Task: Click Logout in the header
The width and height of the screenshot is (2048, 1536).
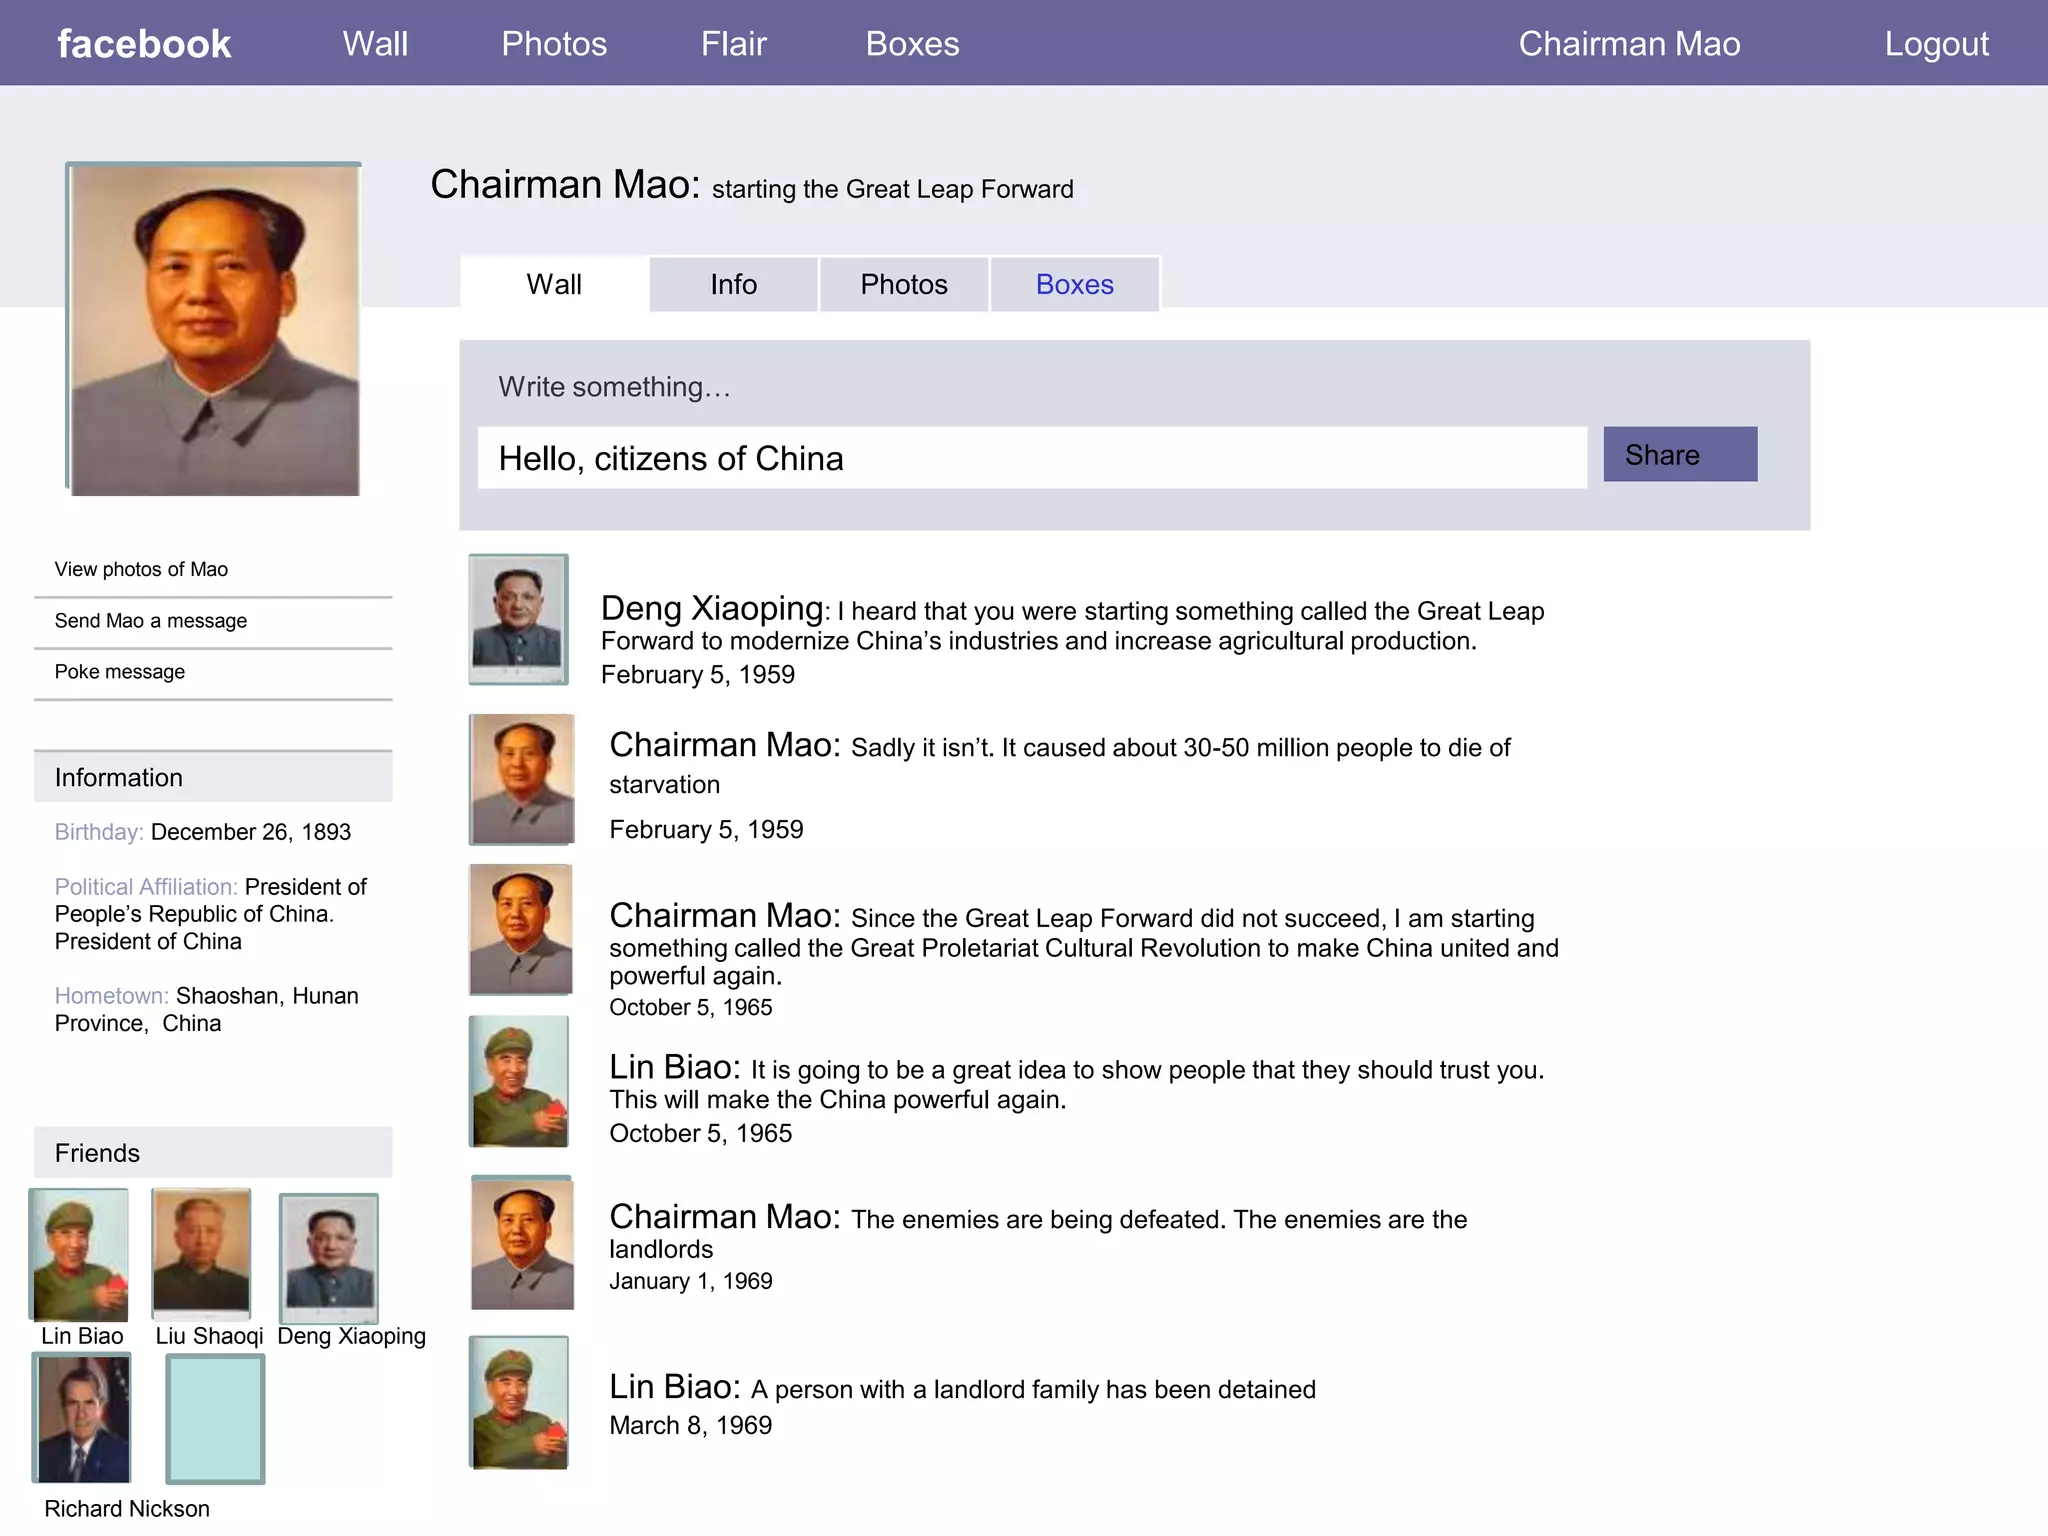Action: pyautogui.click(x=1936, y=44)
